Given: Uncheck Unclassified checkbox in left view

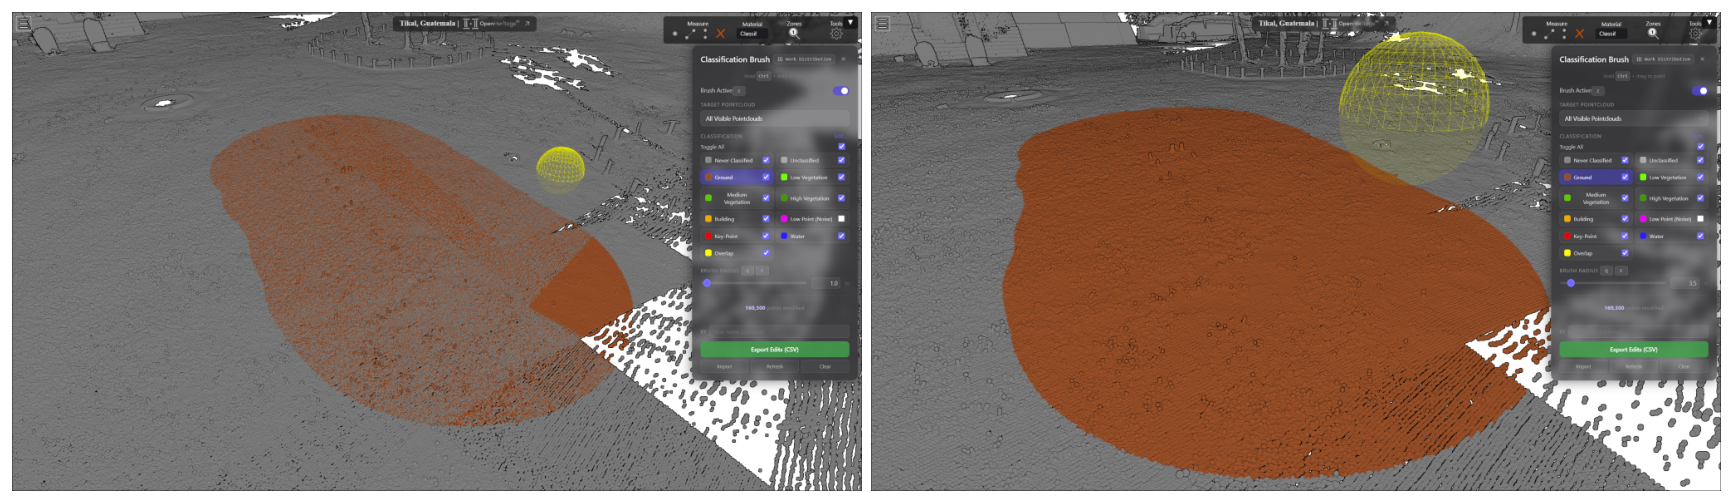Looking at the screenshot, I should pos(841,160).
